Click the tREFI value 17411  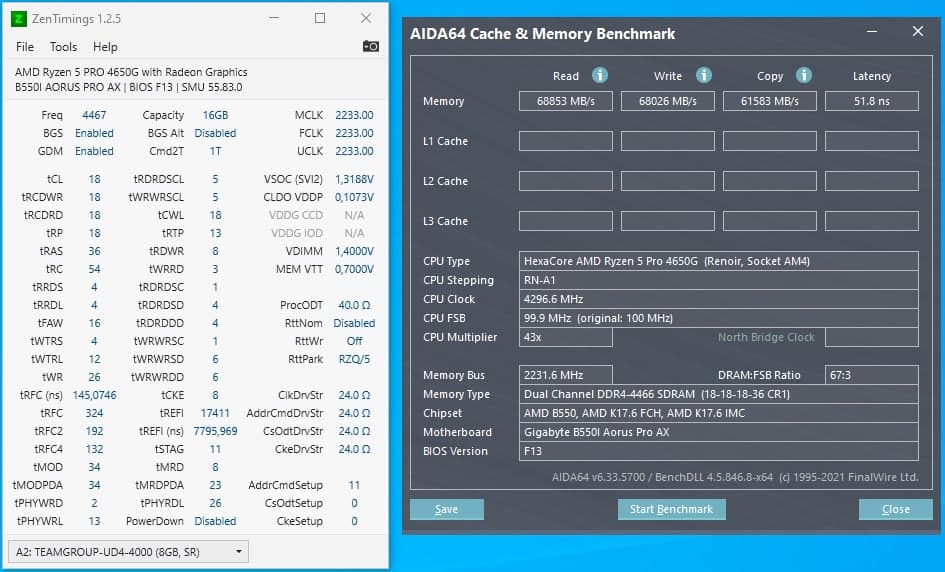[215, 413]
